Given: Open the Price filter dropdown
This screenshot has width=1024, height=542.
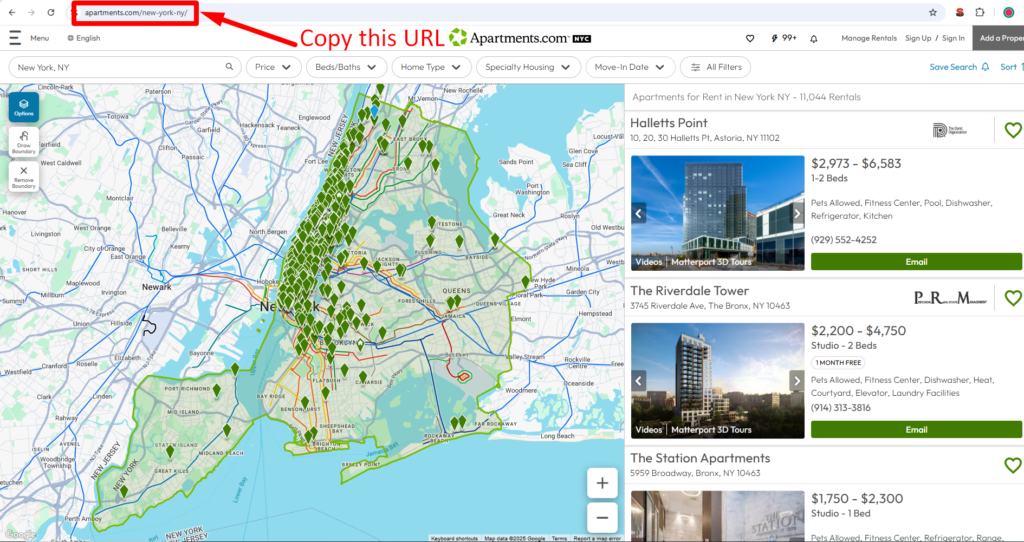Looking at the screenshot, I should coord(274,67).
